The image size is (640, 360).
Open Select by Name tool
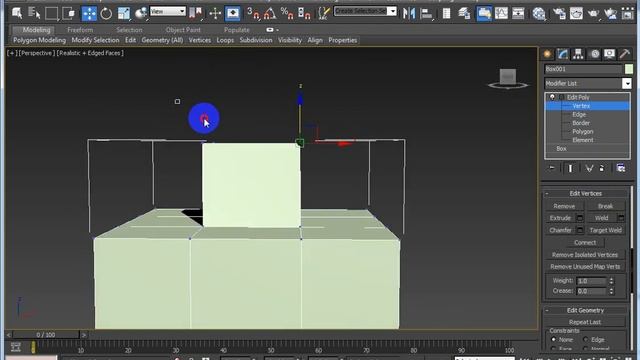tap(34, 13)
